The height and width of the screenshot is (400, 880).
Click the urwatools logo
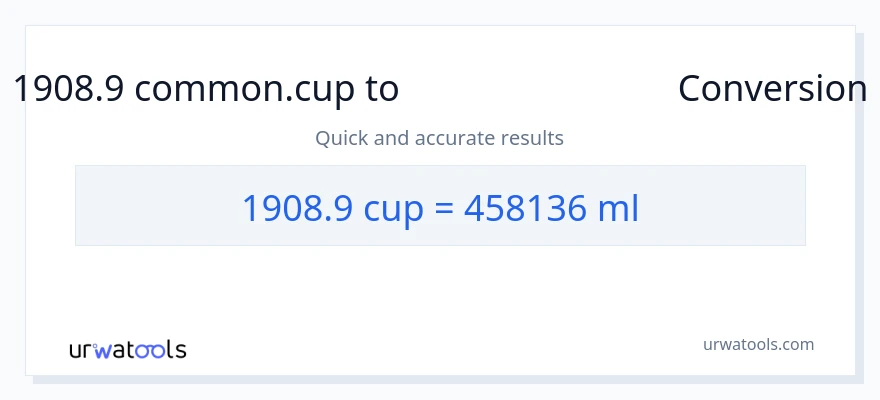[127, 350]
